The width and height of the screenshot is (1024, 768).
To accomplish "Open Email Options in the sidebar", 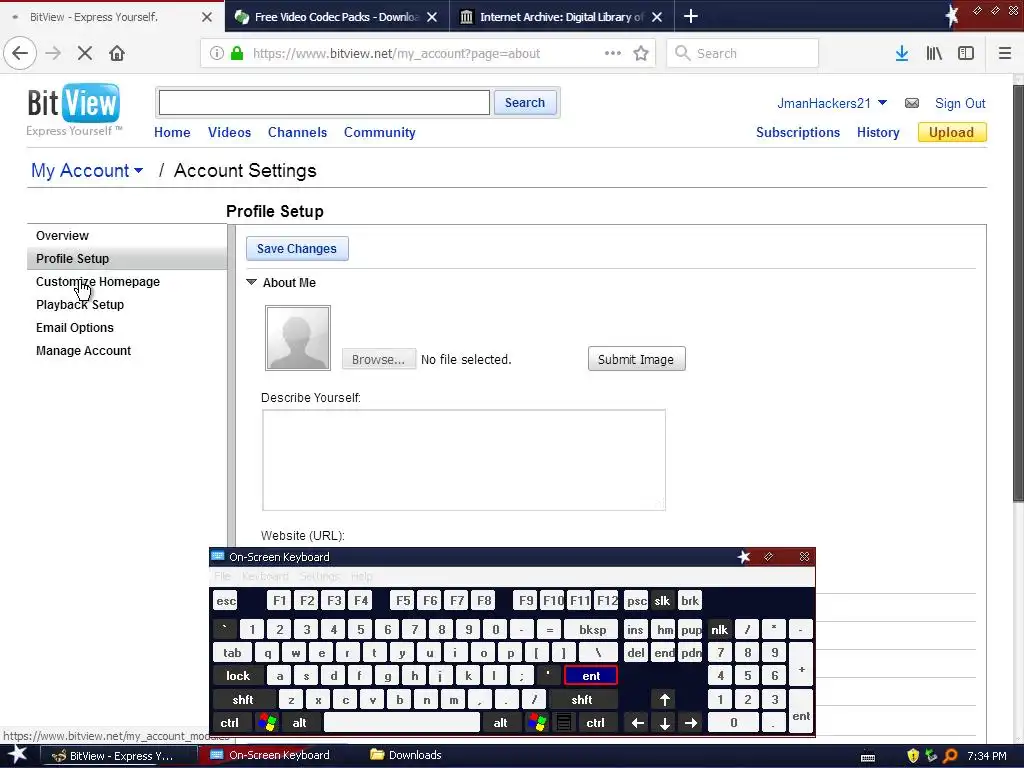I will (74, 327).
